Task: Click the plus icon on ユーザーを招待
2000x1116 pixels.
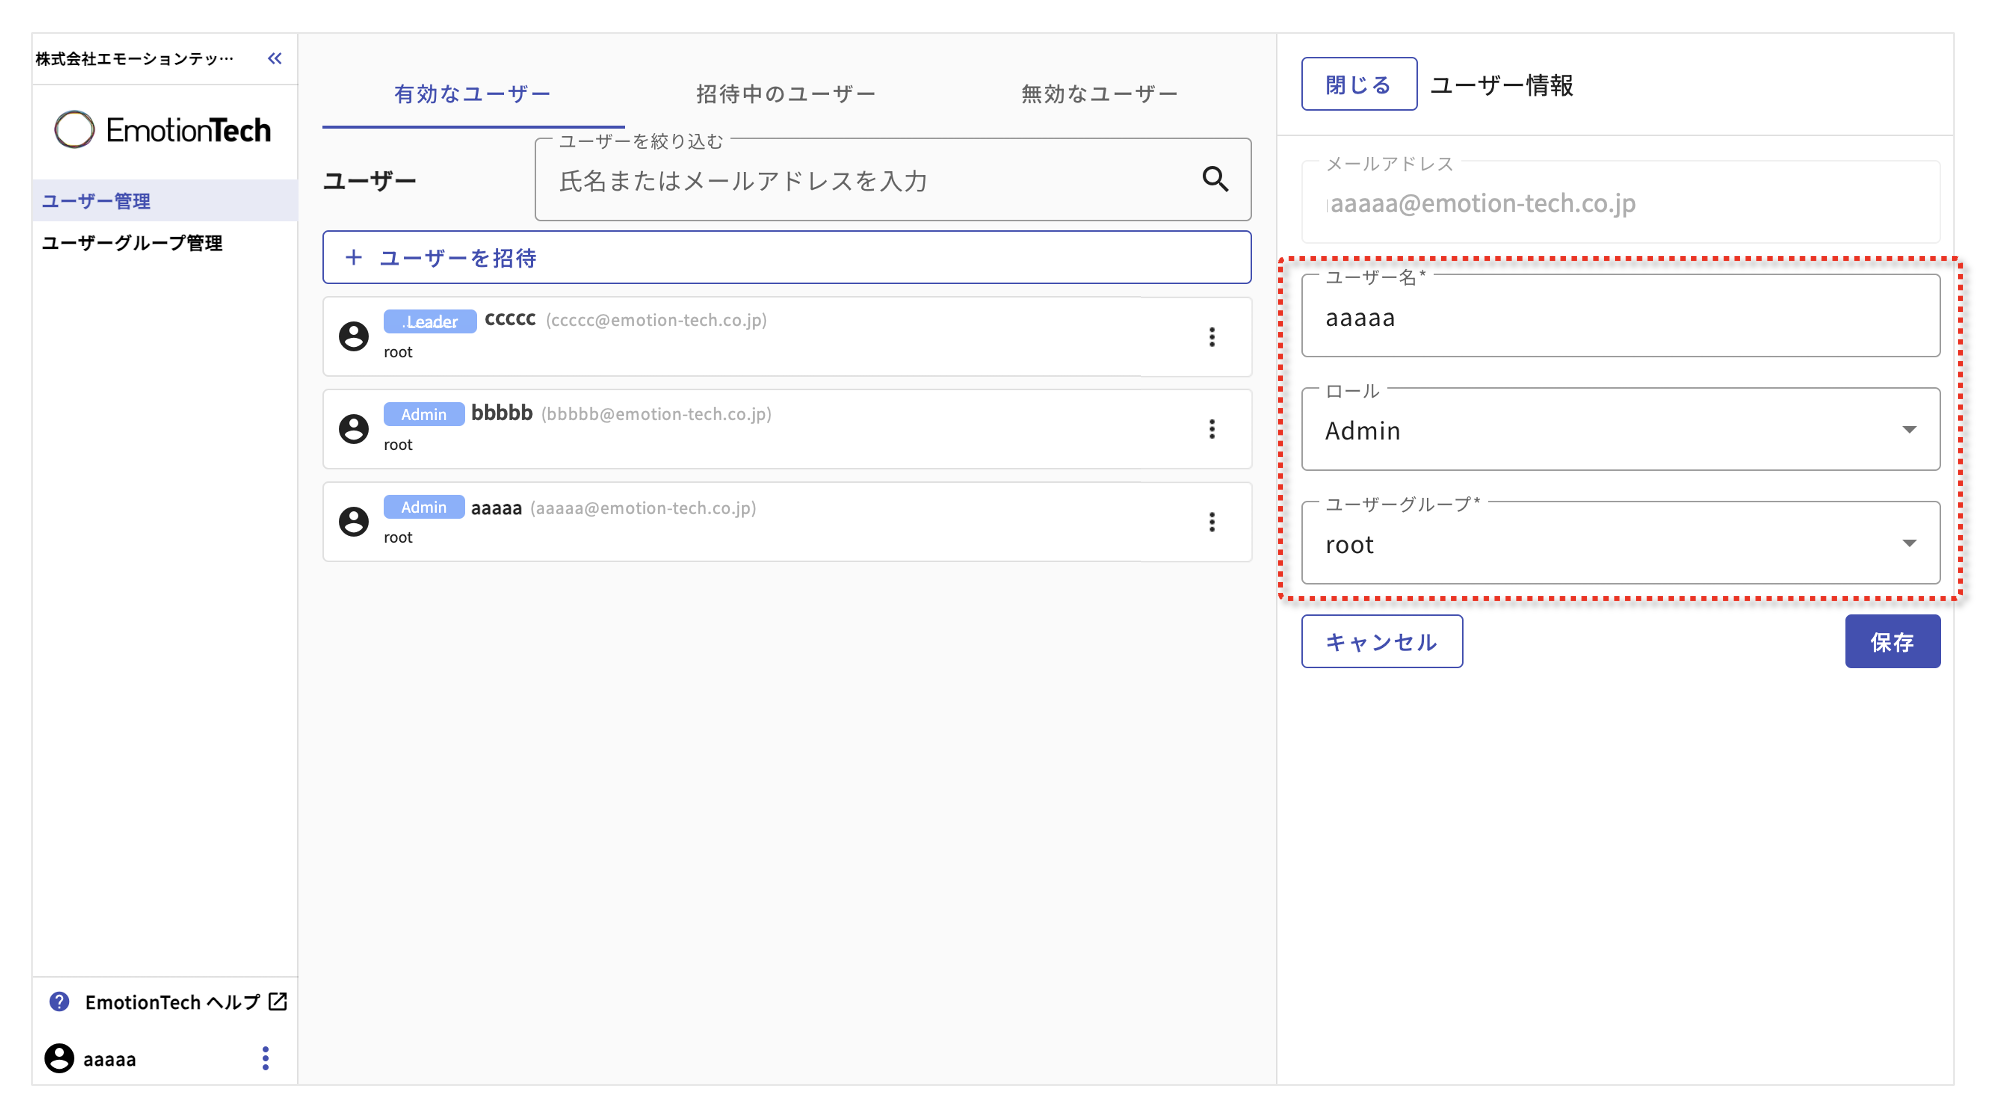Action: pyautogui.click(x=354, y=257)
